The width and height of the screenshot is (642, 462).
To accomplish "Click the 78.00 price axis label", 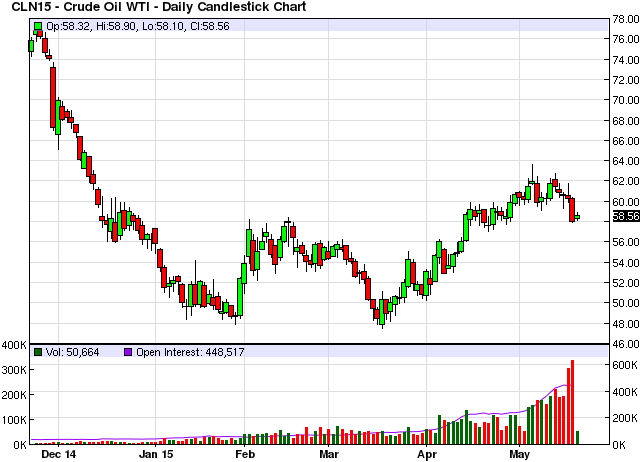I will [626, 19].
